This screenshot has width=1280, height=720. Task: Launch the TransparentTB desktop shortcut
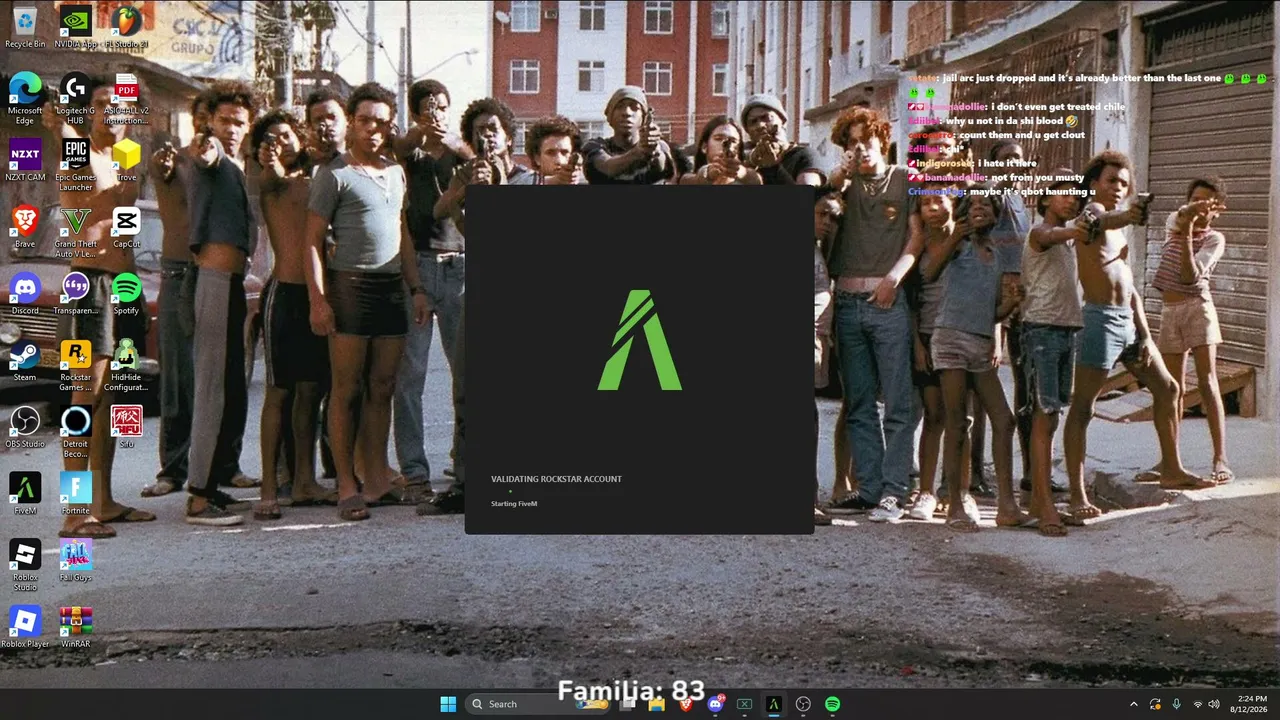[75, 294]
